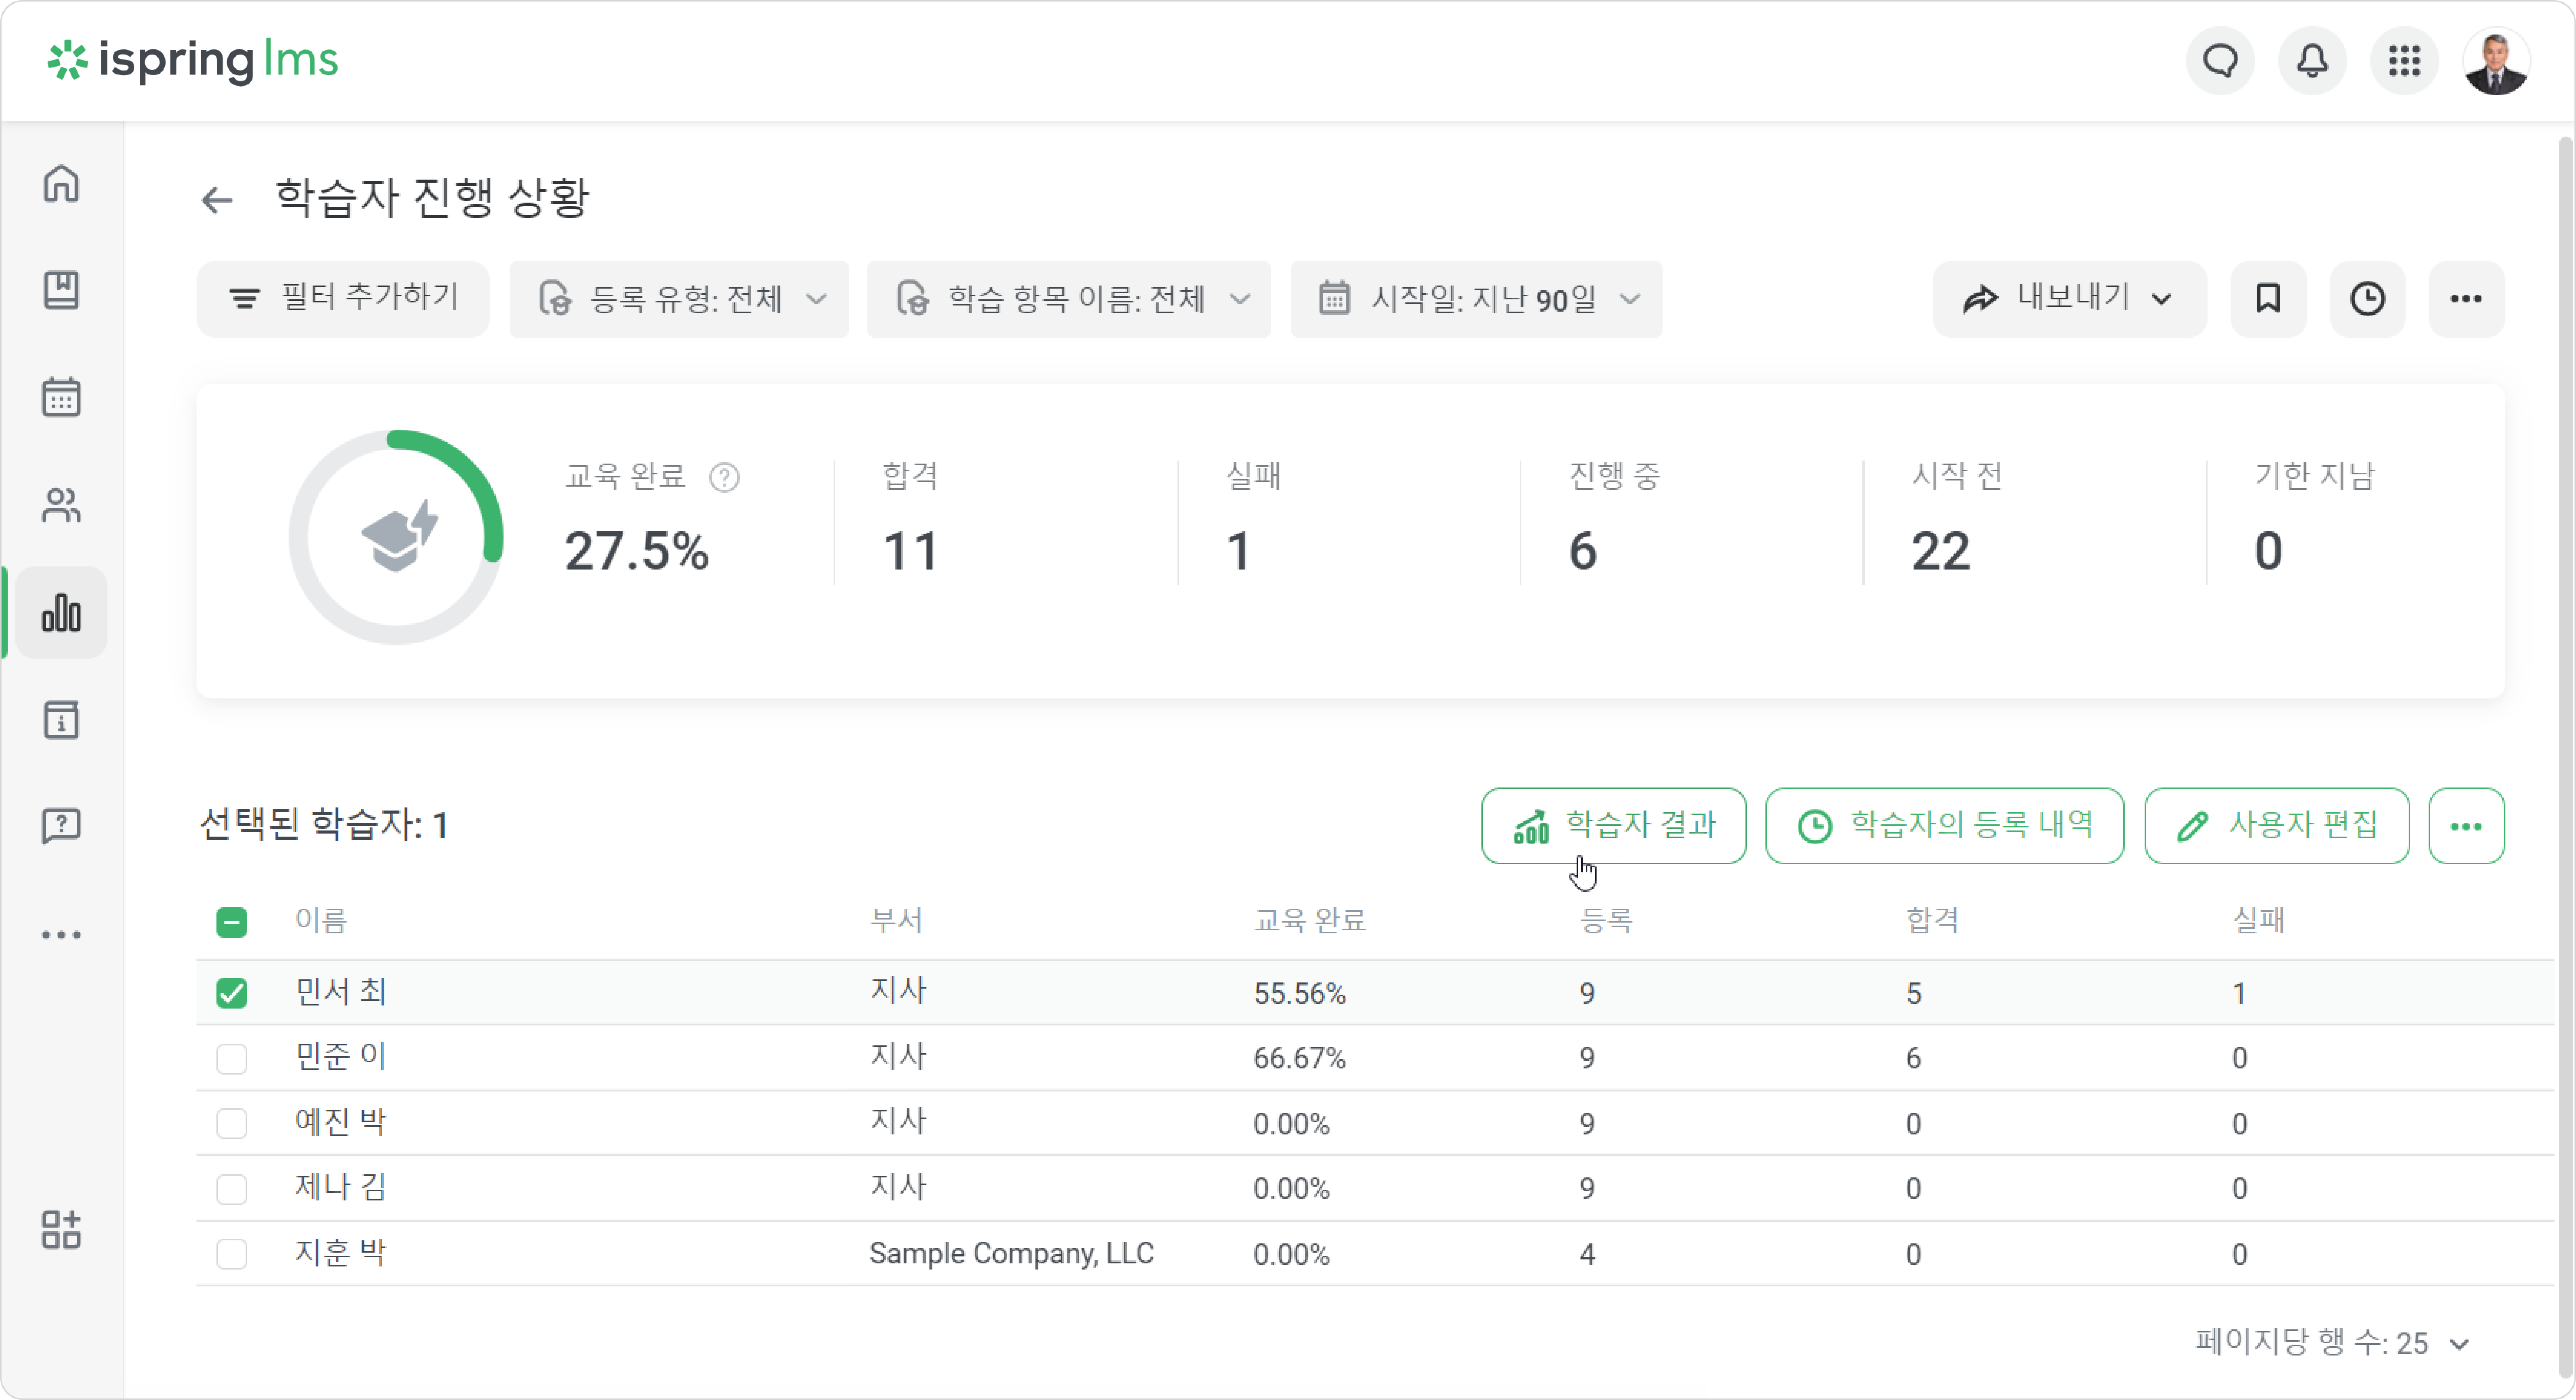This screenshot has width=2576, height=1400.
Task: Click the 55.56% completion value
Action: pyautogui.click(x=1299, y=994)
